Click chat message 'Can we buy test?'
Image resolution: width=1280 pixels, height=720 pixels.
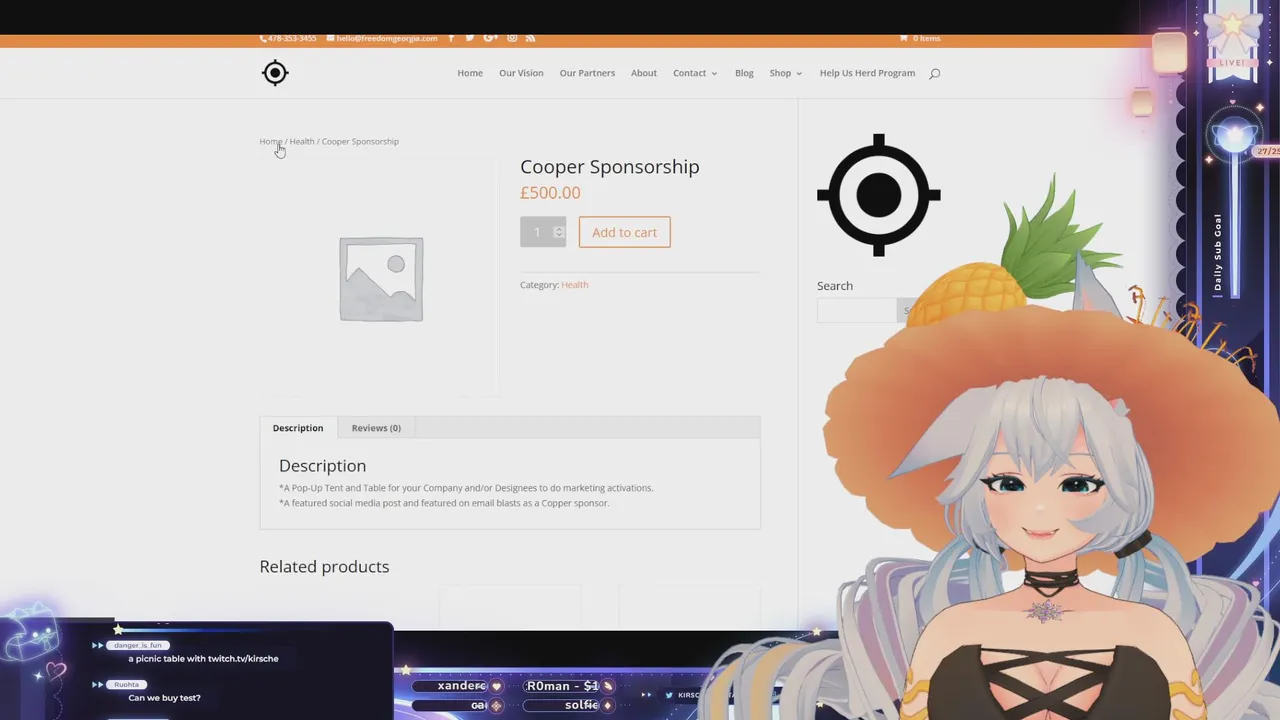click(164, 698)
